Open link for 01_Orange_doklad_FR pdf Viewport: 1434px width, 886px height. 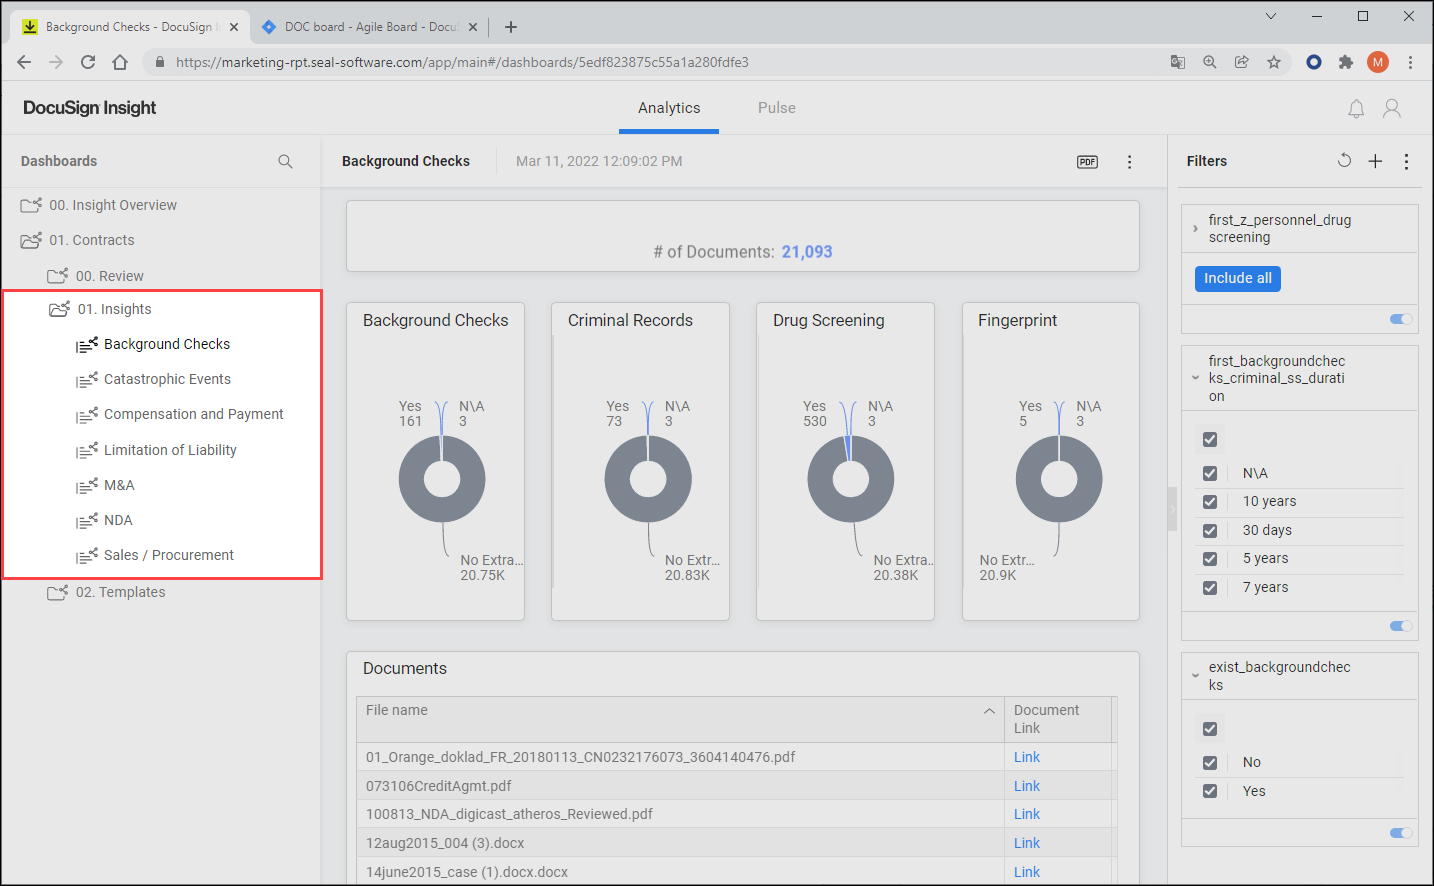click(1027, 758)
